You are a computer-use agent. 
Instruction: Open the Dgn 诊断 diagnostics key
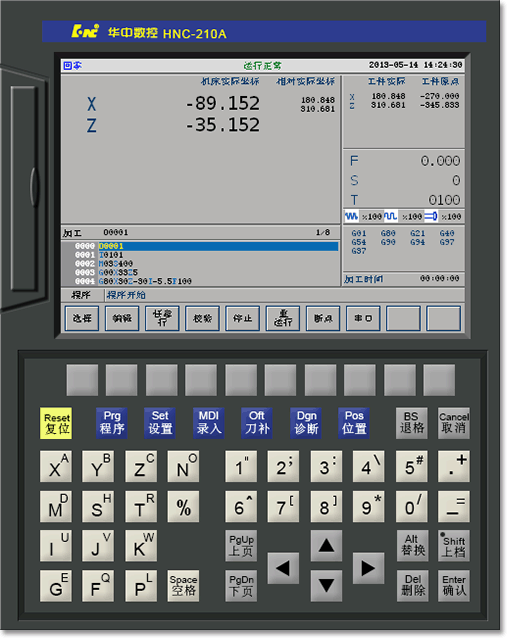pyautogui.click(x=306, y=424)
